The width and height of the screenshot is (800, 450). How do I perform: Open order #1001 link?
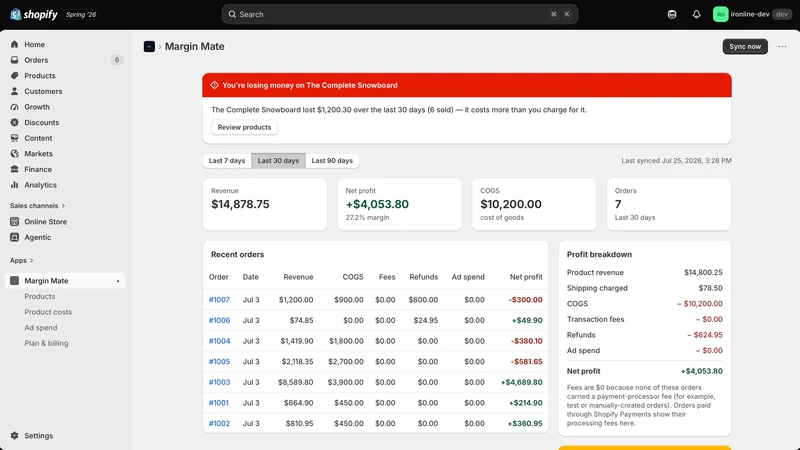(x=219, y=403)
